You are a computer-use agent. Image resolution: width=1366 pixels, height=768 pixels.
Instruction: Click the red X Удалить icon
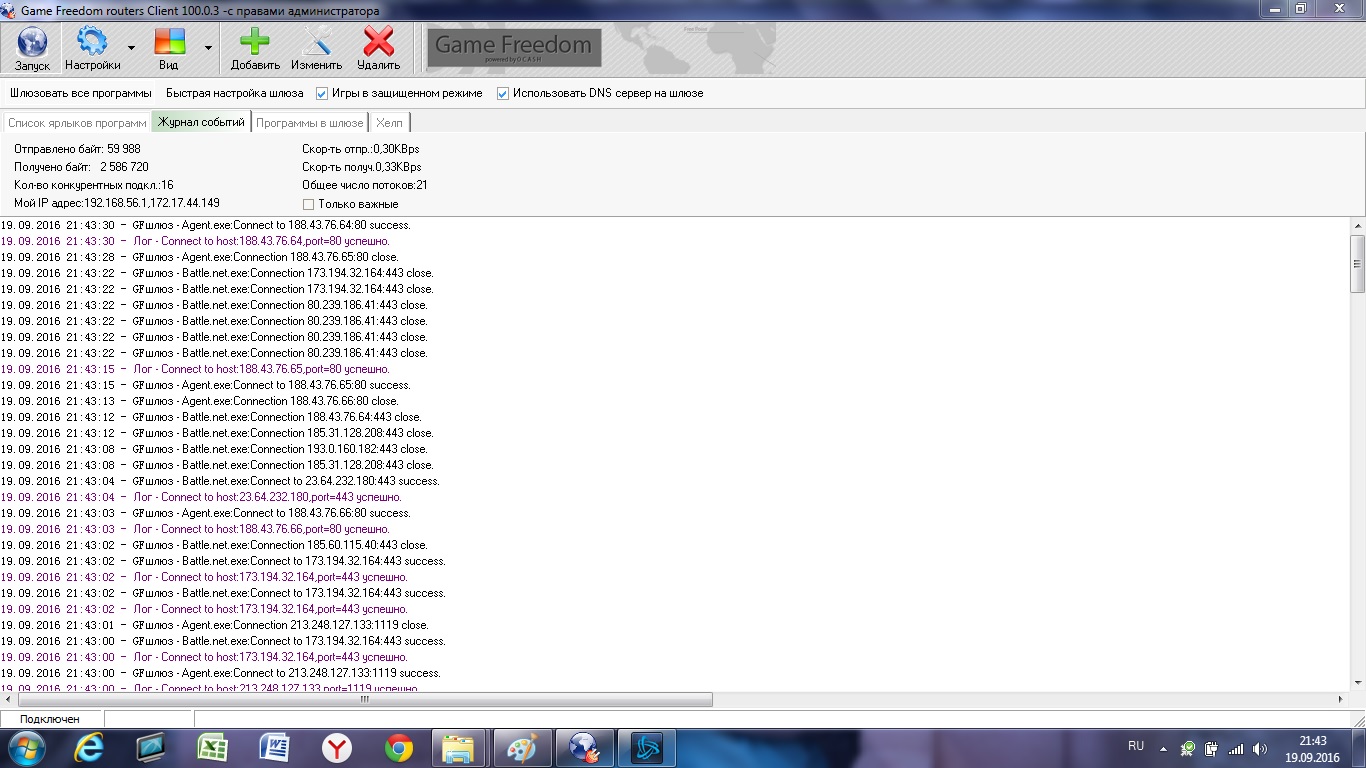(x=378, y=43)
